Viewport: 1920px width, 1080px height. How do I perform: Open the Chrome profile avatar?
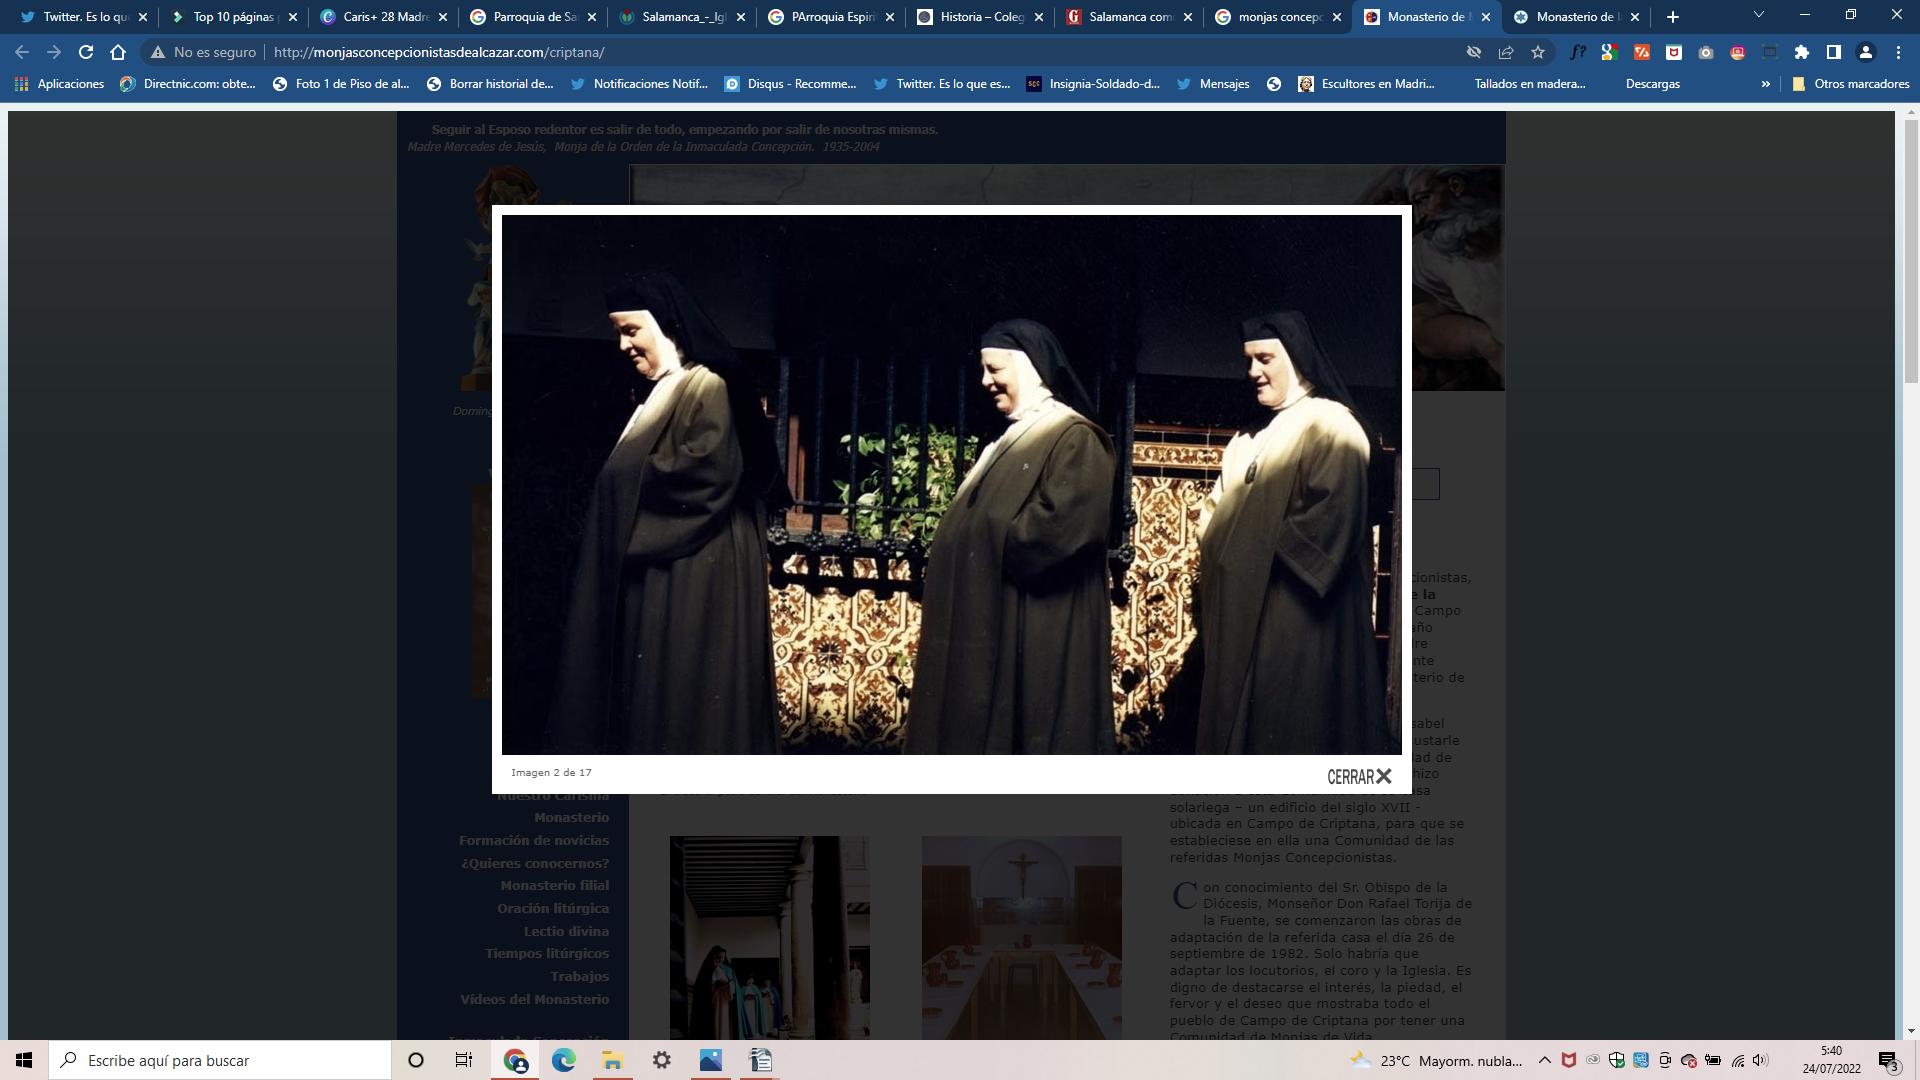click(x=1866, y=52)
